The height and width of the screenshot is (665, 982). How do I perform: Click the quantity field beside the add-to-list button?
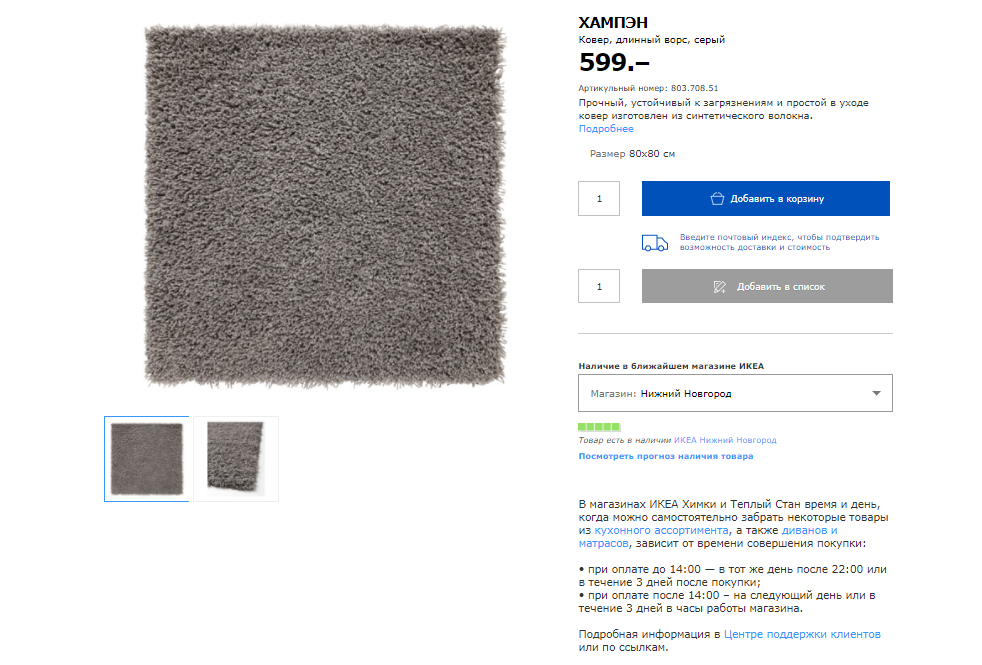point(599,286)
